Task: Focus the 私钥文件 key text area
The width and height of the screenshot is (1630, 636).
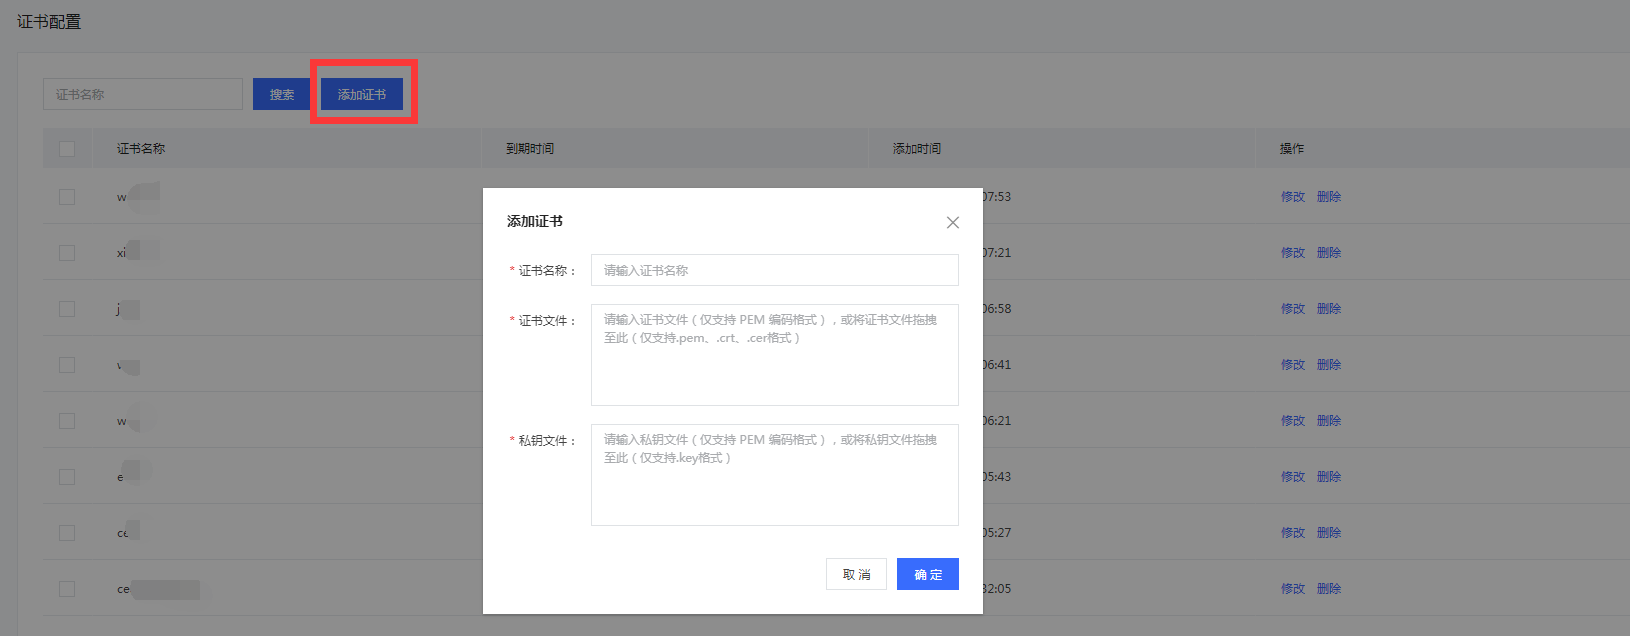Action: tap(775, 475)
